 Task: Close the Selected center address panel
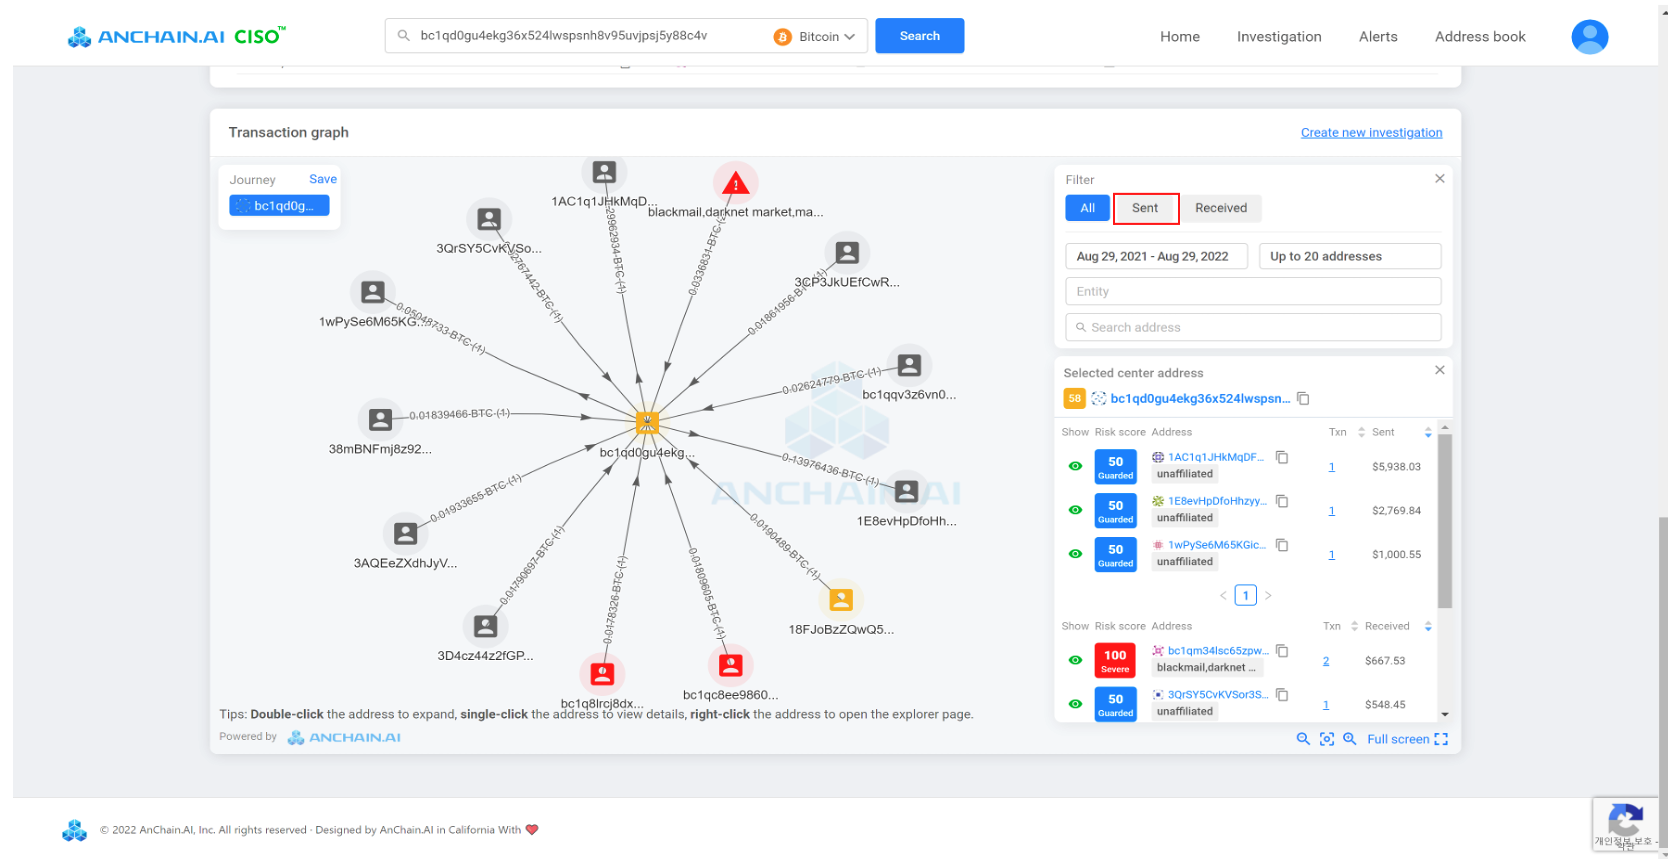tap(1440, 370)
